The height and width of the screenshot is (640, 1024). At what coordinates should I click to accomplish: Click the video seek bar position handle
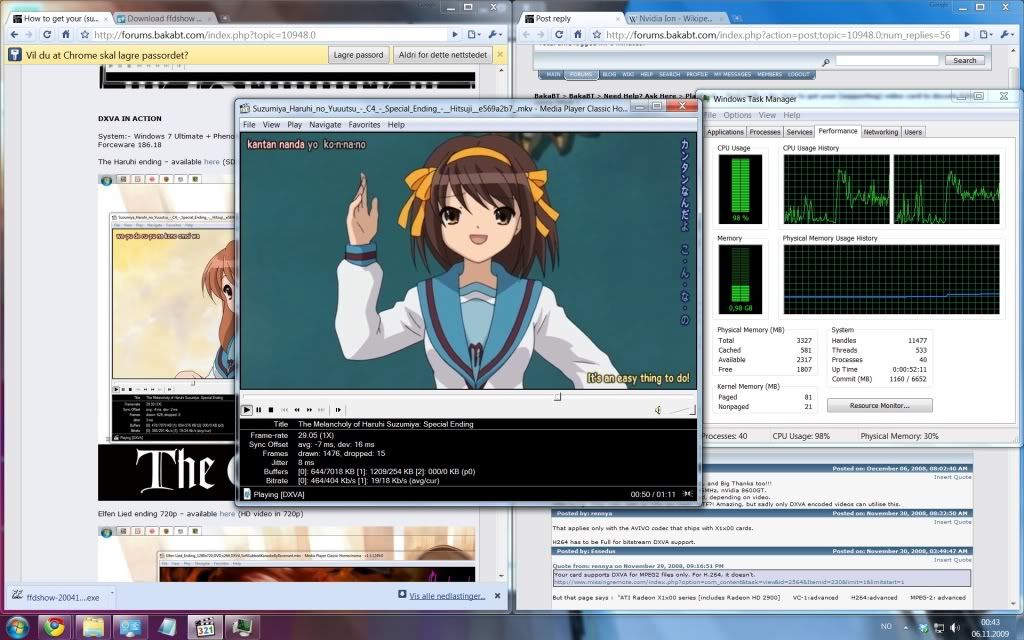(557, 396)
